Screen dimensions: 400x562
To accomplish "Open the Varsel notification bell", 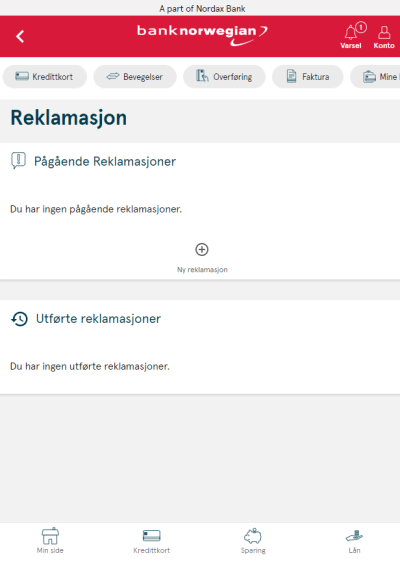I will pos(351,37).
